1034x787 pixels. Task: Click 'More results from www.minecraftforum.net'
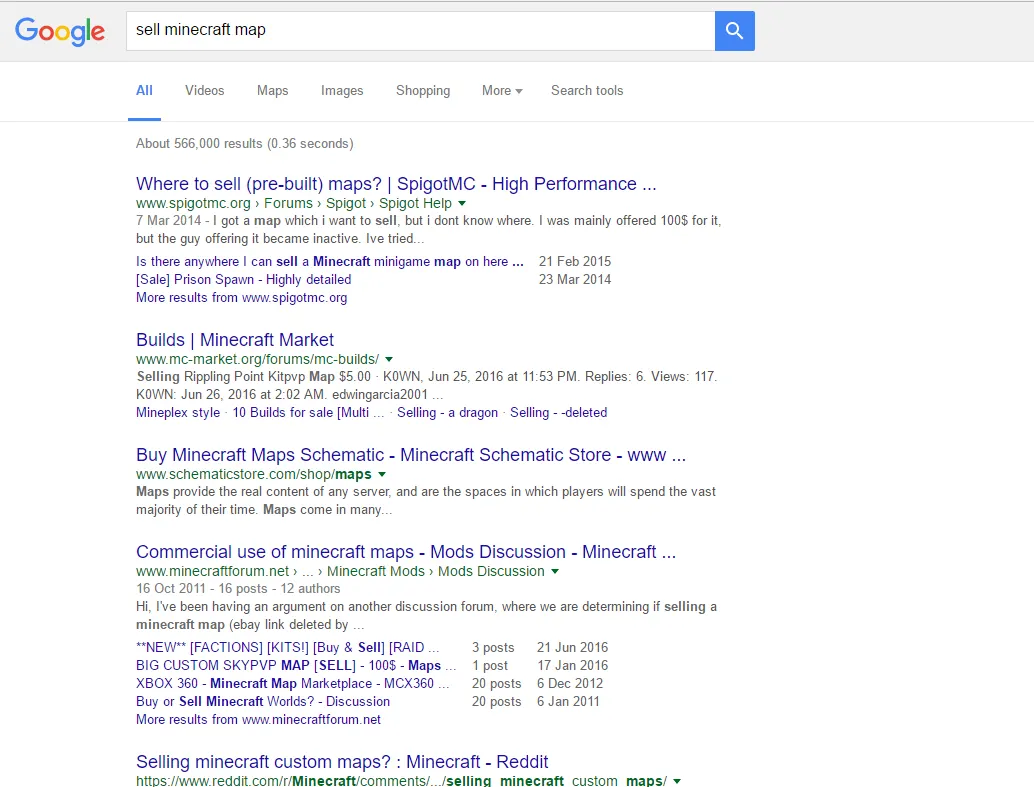258,720
